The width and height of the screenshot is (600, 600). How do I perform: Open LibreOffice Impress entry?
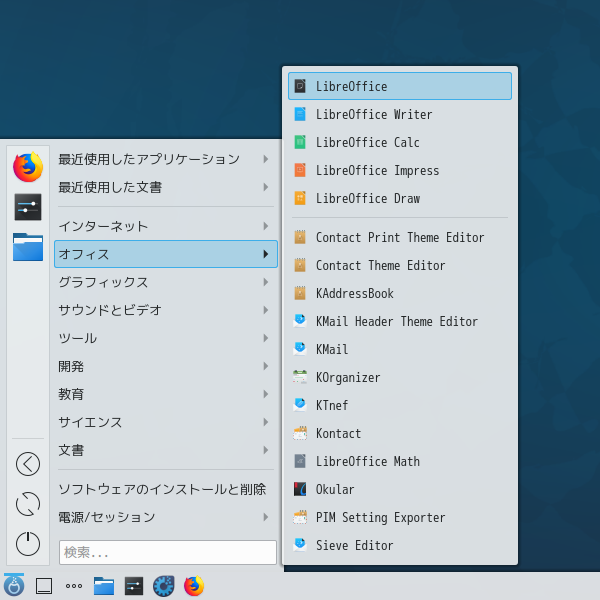click(x=400, y=170)
